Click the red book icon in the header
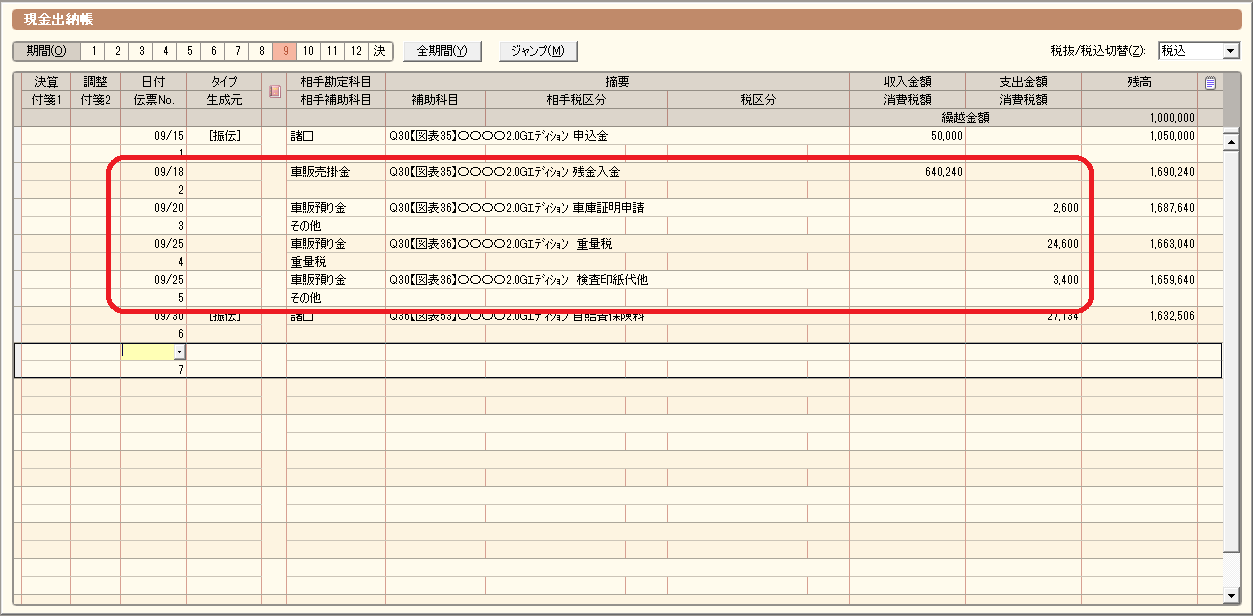The height and width of the screenshot is (616, 1253). coord(275,91)
